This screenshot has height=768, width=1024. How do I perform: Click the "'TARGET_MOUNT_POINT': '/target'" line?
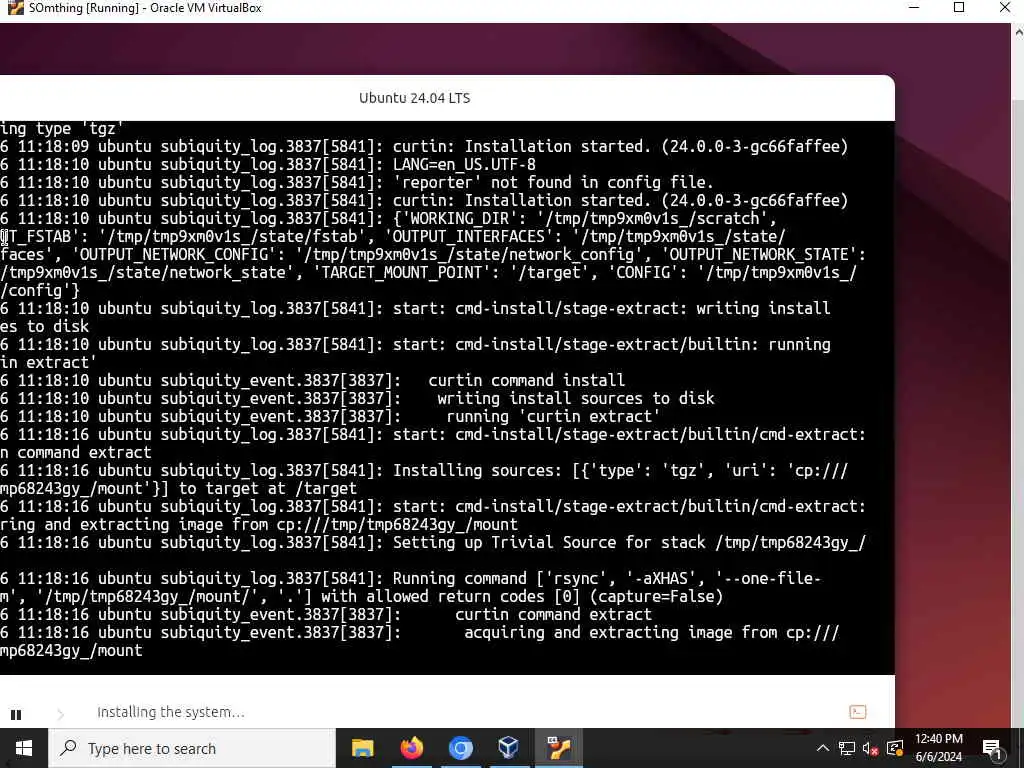tap(428, 272)
